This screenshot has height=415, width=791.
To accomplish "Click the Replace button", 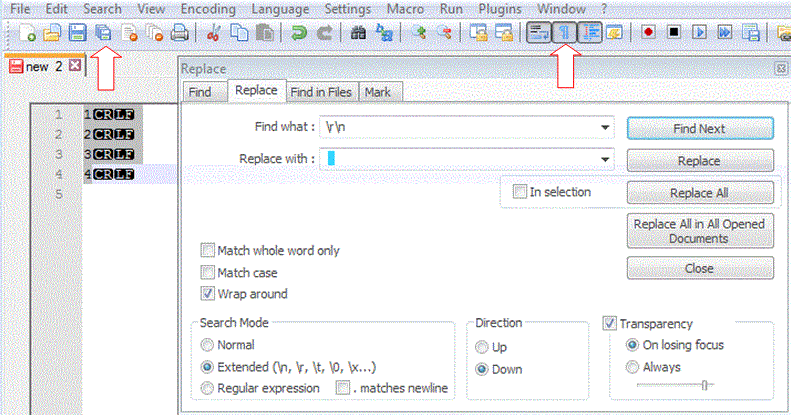I will (700, 161).
